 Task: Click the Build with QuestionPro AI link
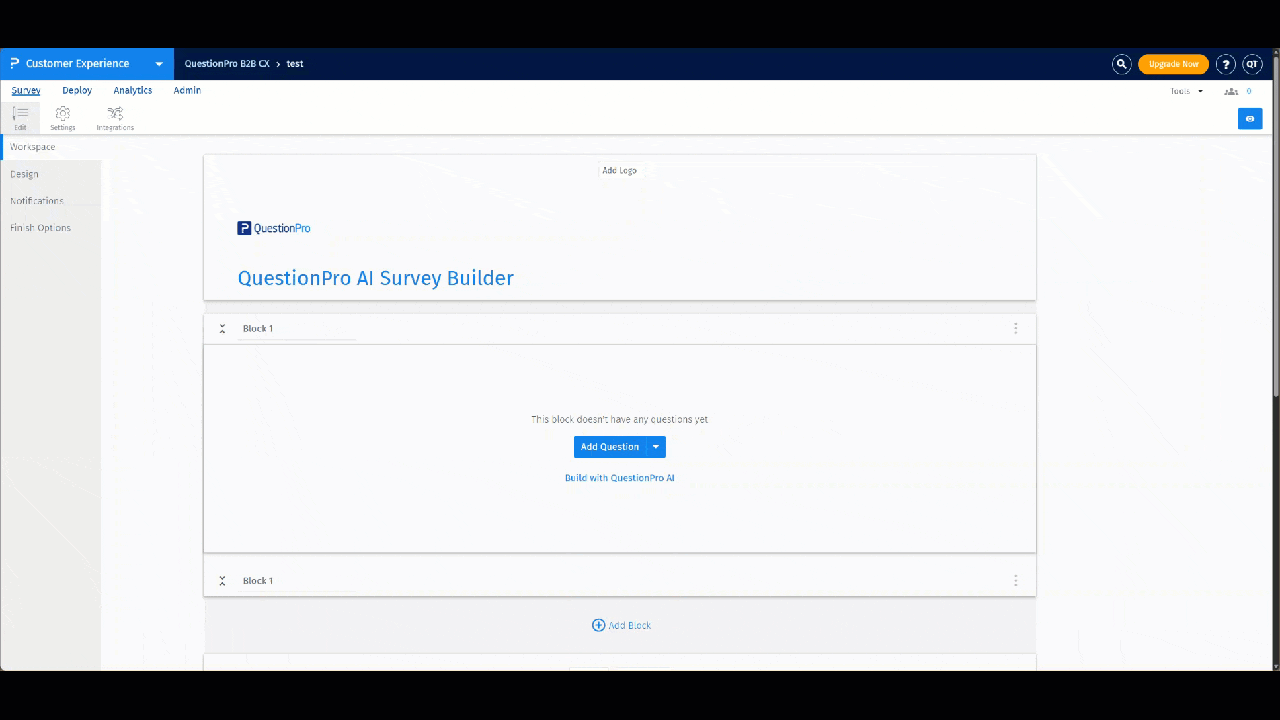pyautogui.click(x=619, y=477)
